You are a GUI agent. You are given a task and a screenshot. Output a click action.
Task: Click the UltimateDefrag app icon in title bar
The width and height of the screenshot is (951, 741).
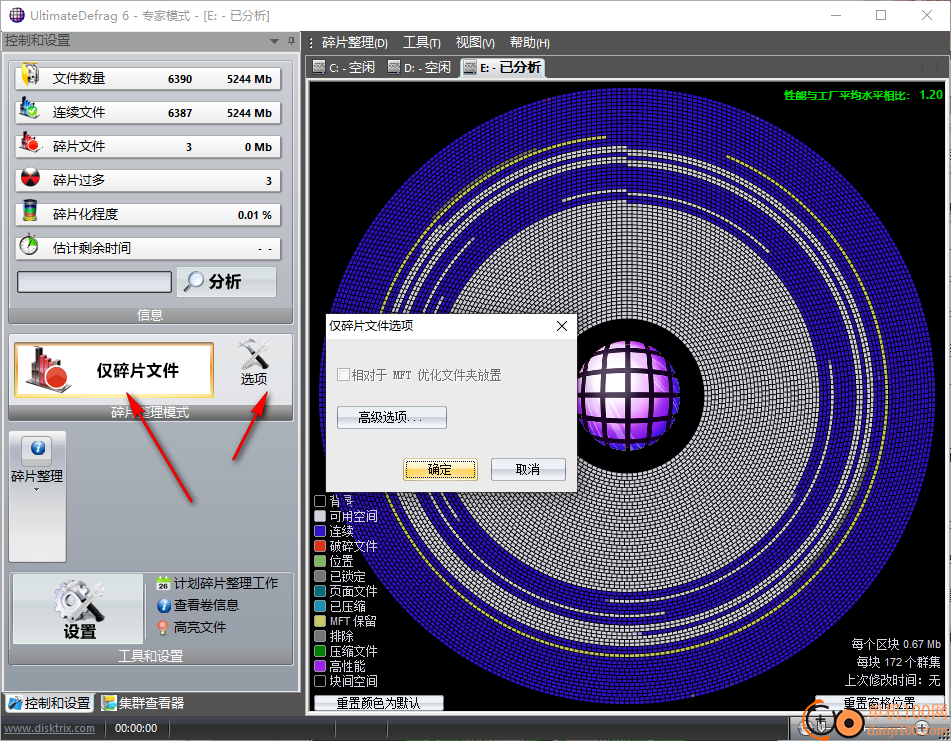pos(16,15)
